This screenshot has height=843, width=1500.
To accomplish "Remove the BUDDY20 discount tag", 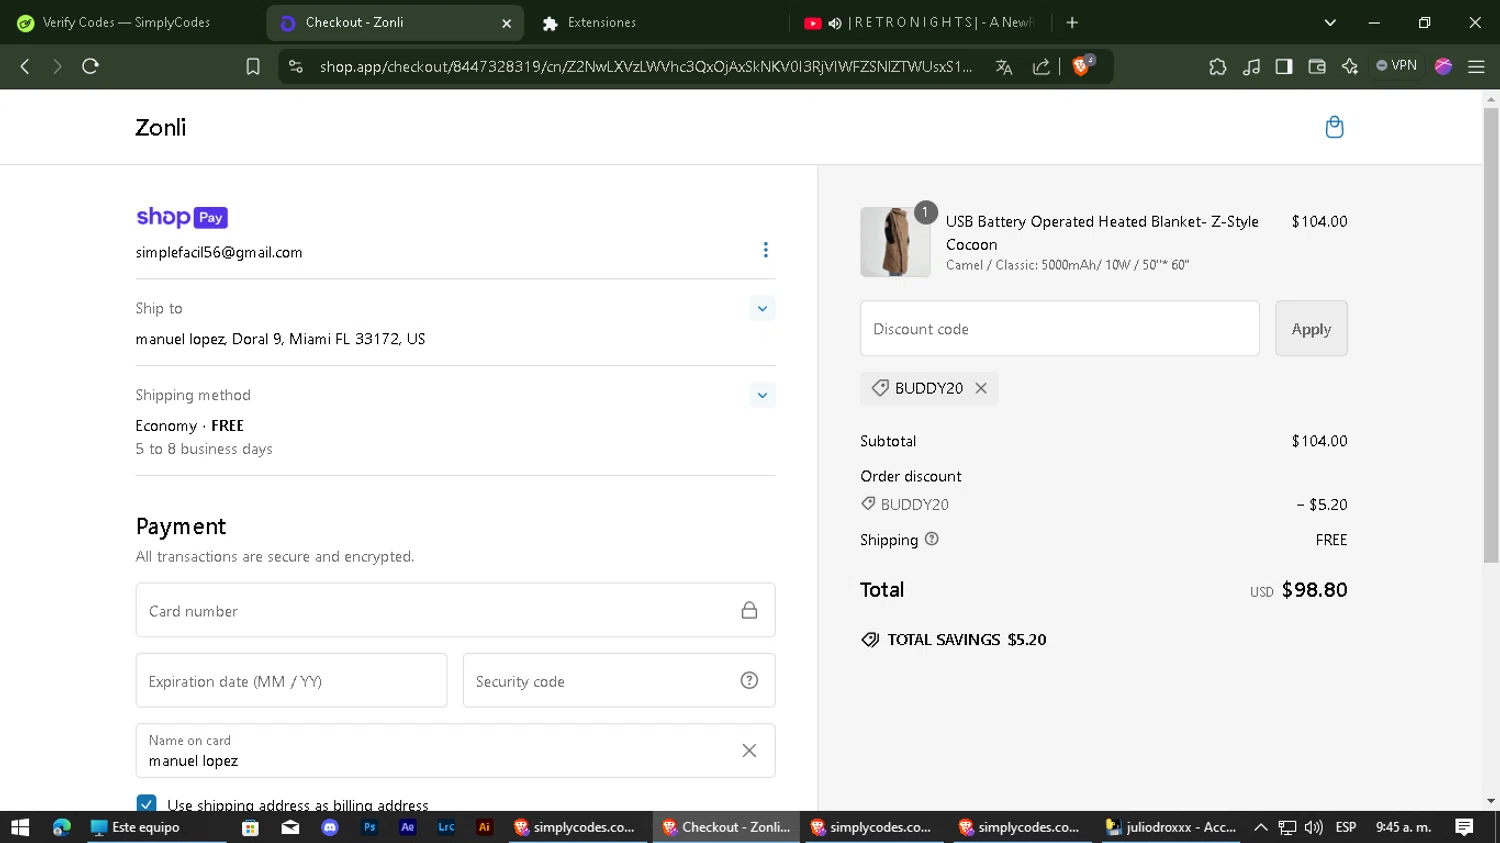I will tap(981, 388).
